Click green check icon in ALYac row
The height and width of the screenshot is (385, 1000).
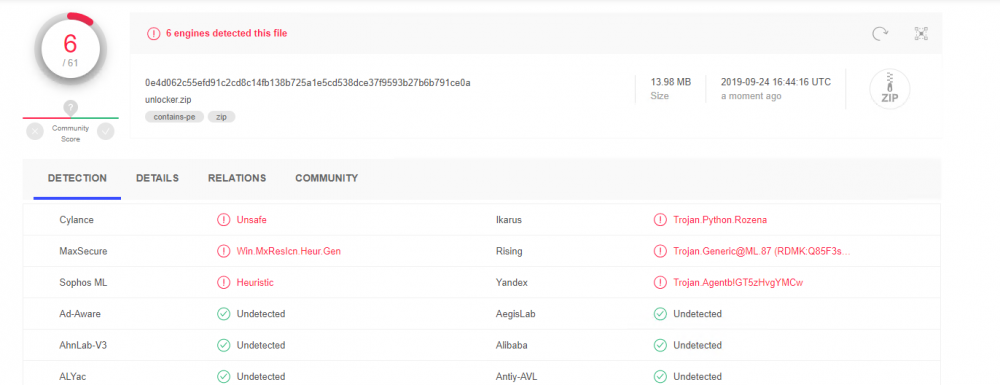click(223, 377)
